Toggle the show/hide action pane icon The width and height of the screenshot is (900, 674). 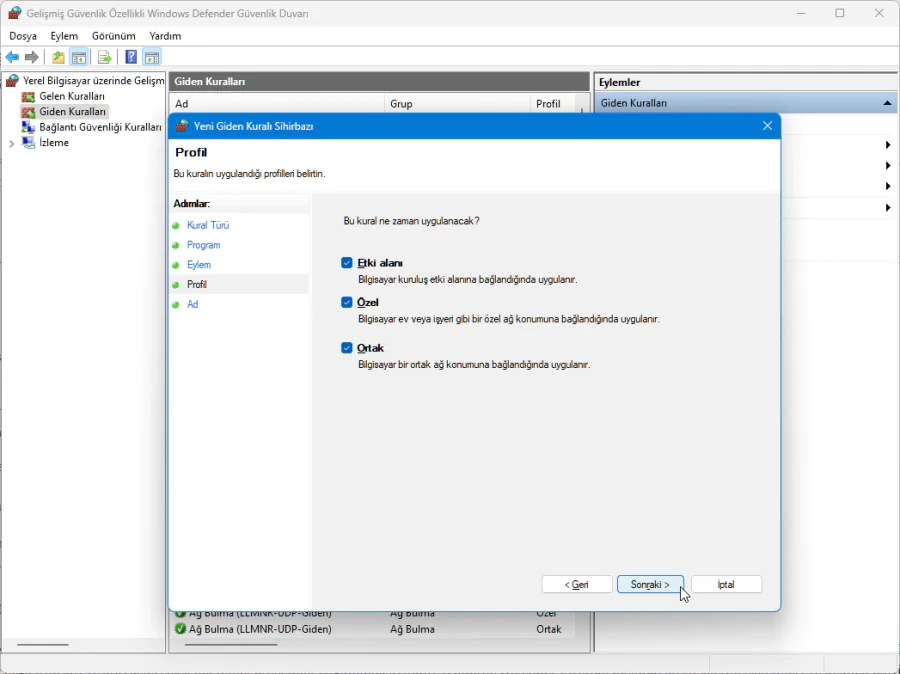click(x=152, y=57)
